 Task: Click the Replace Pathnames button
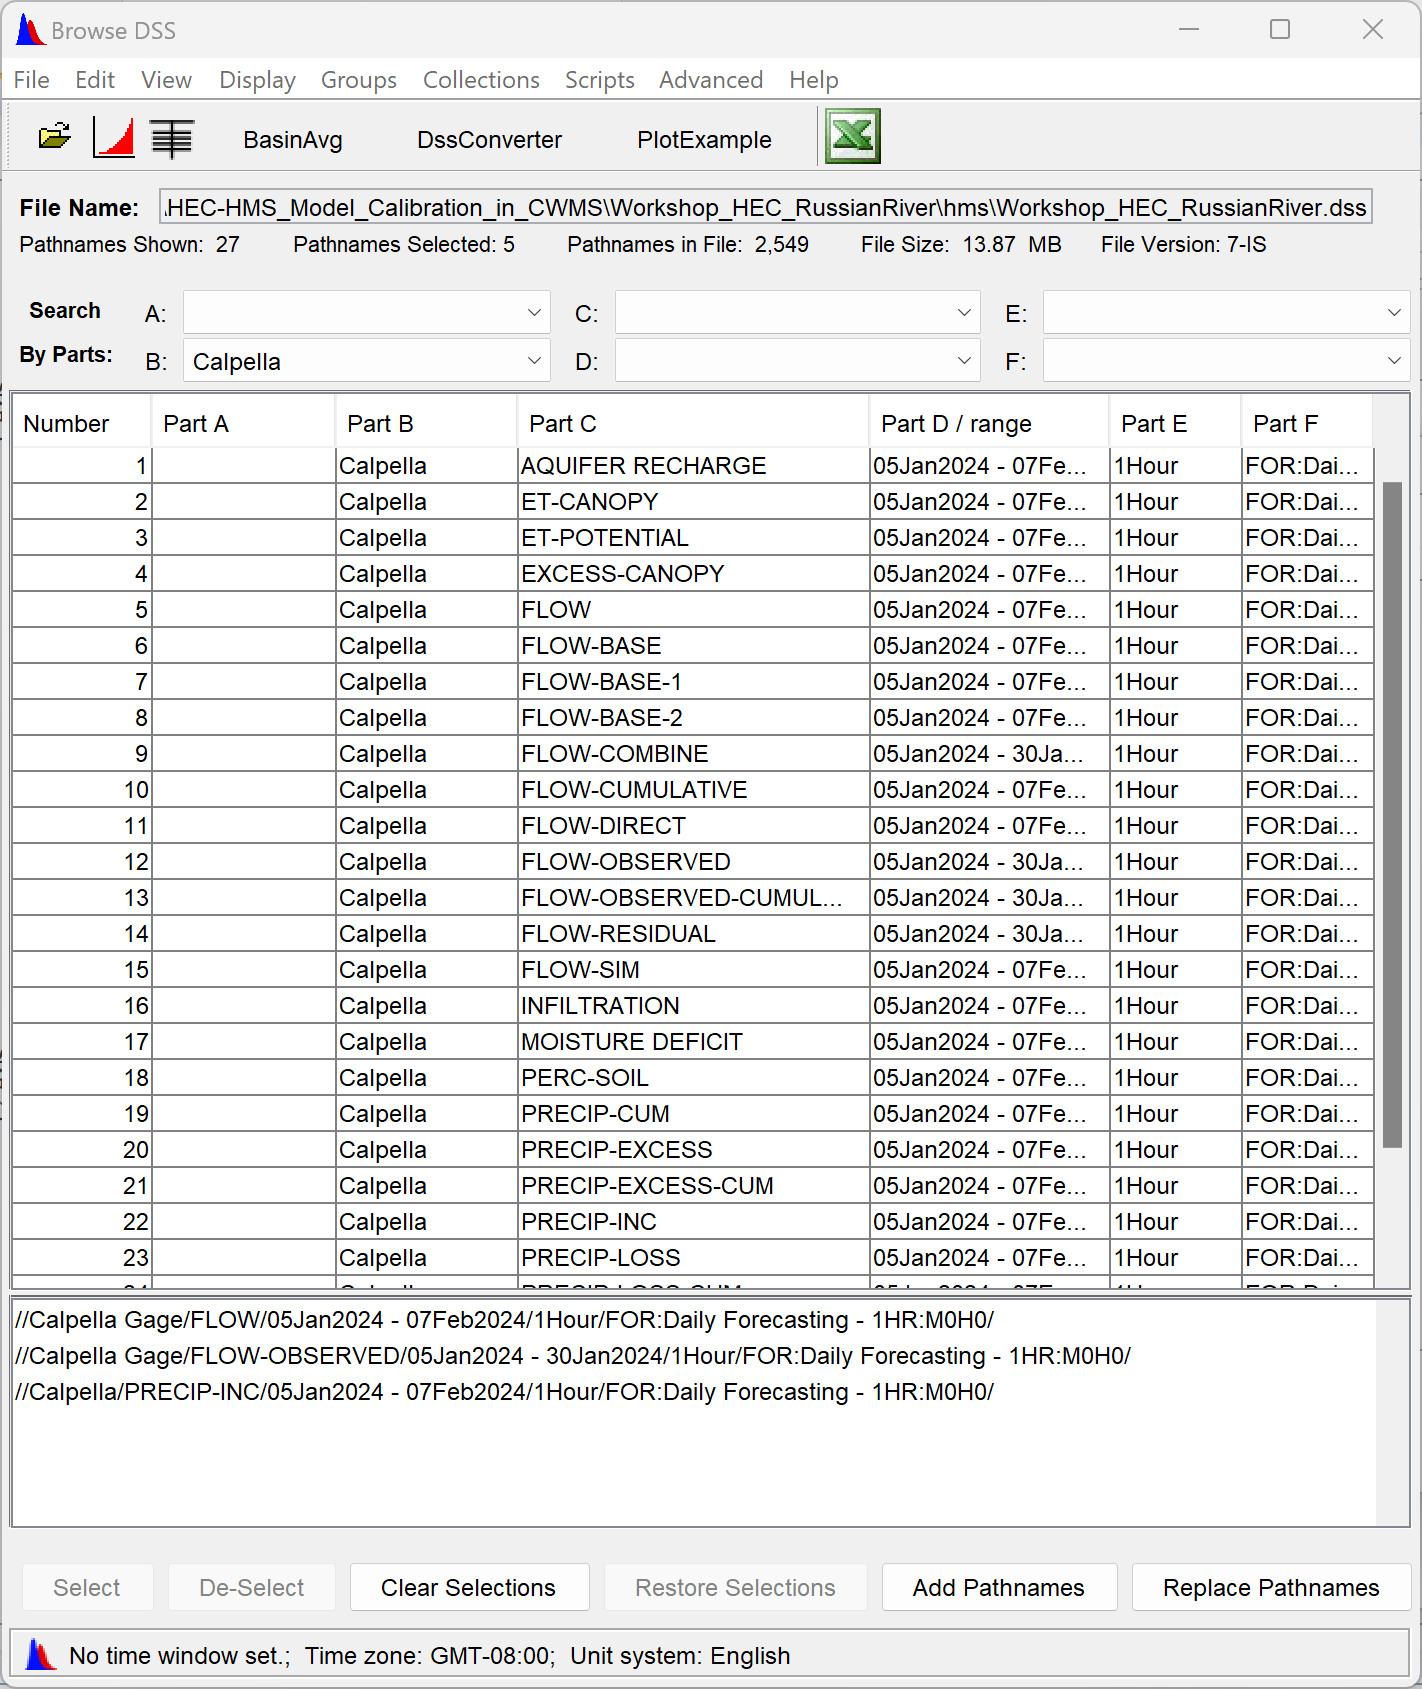click(1271, 1587)
